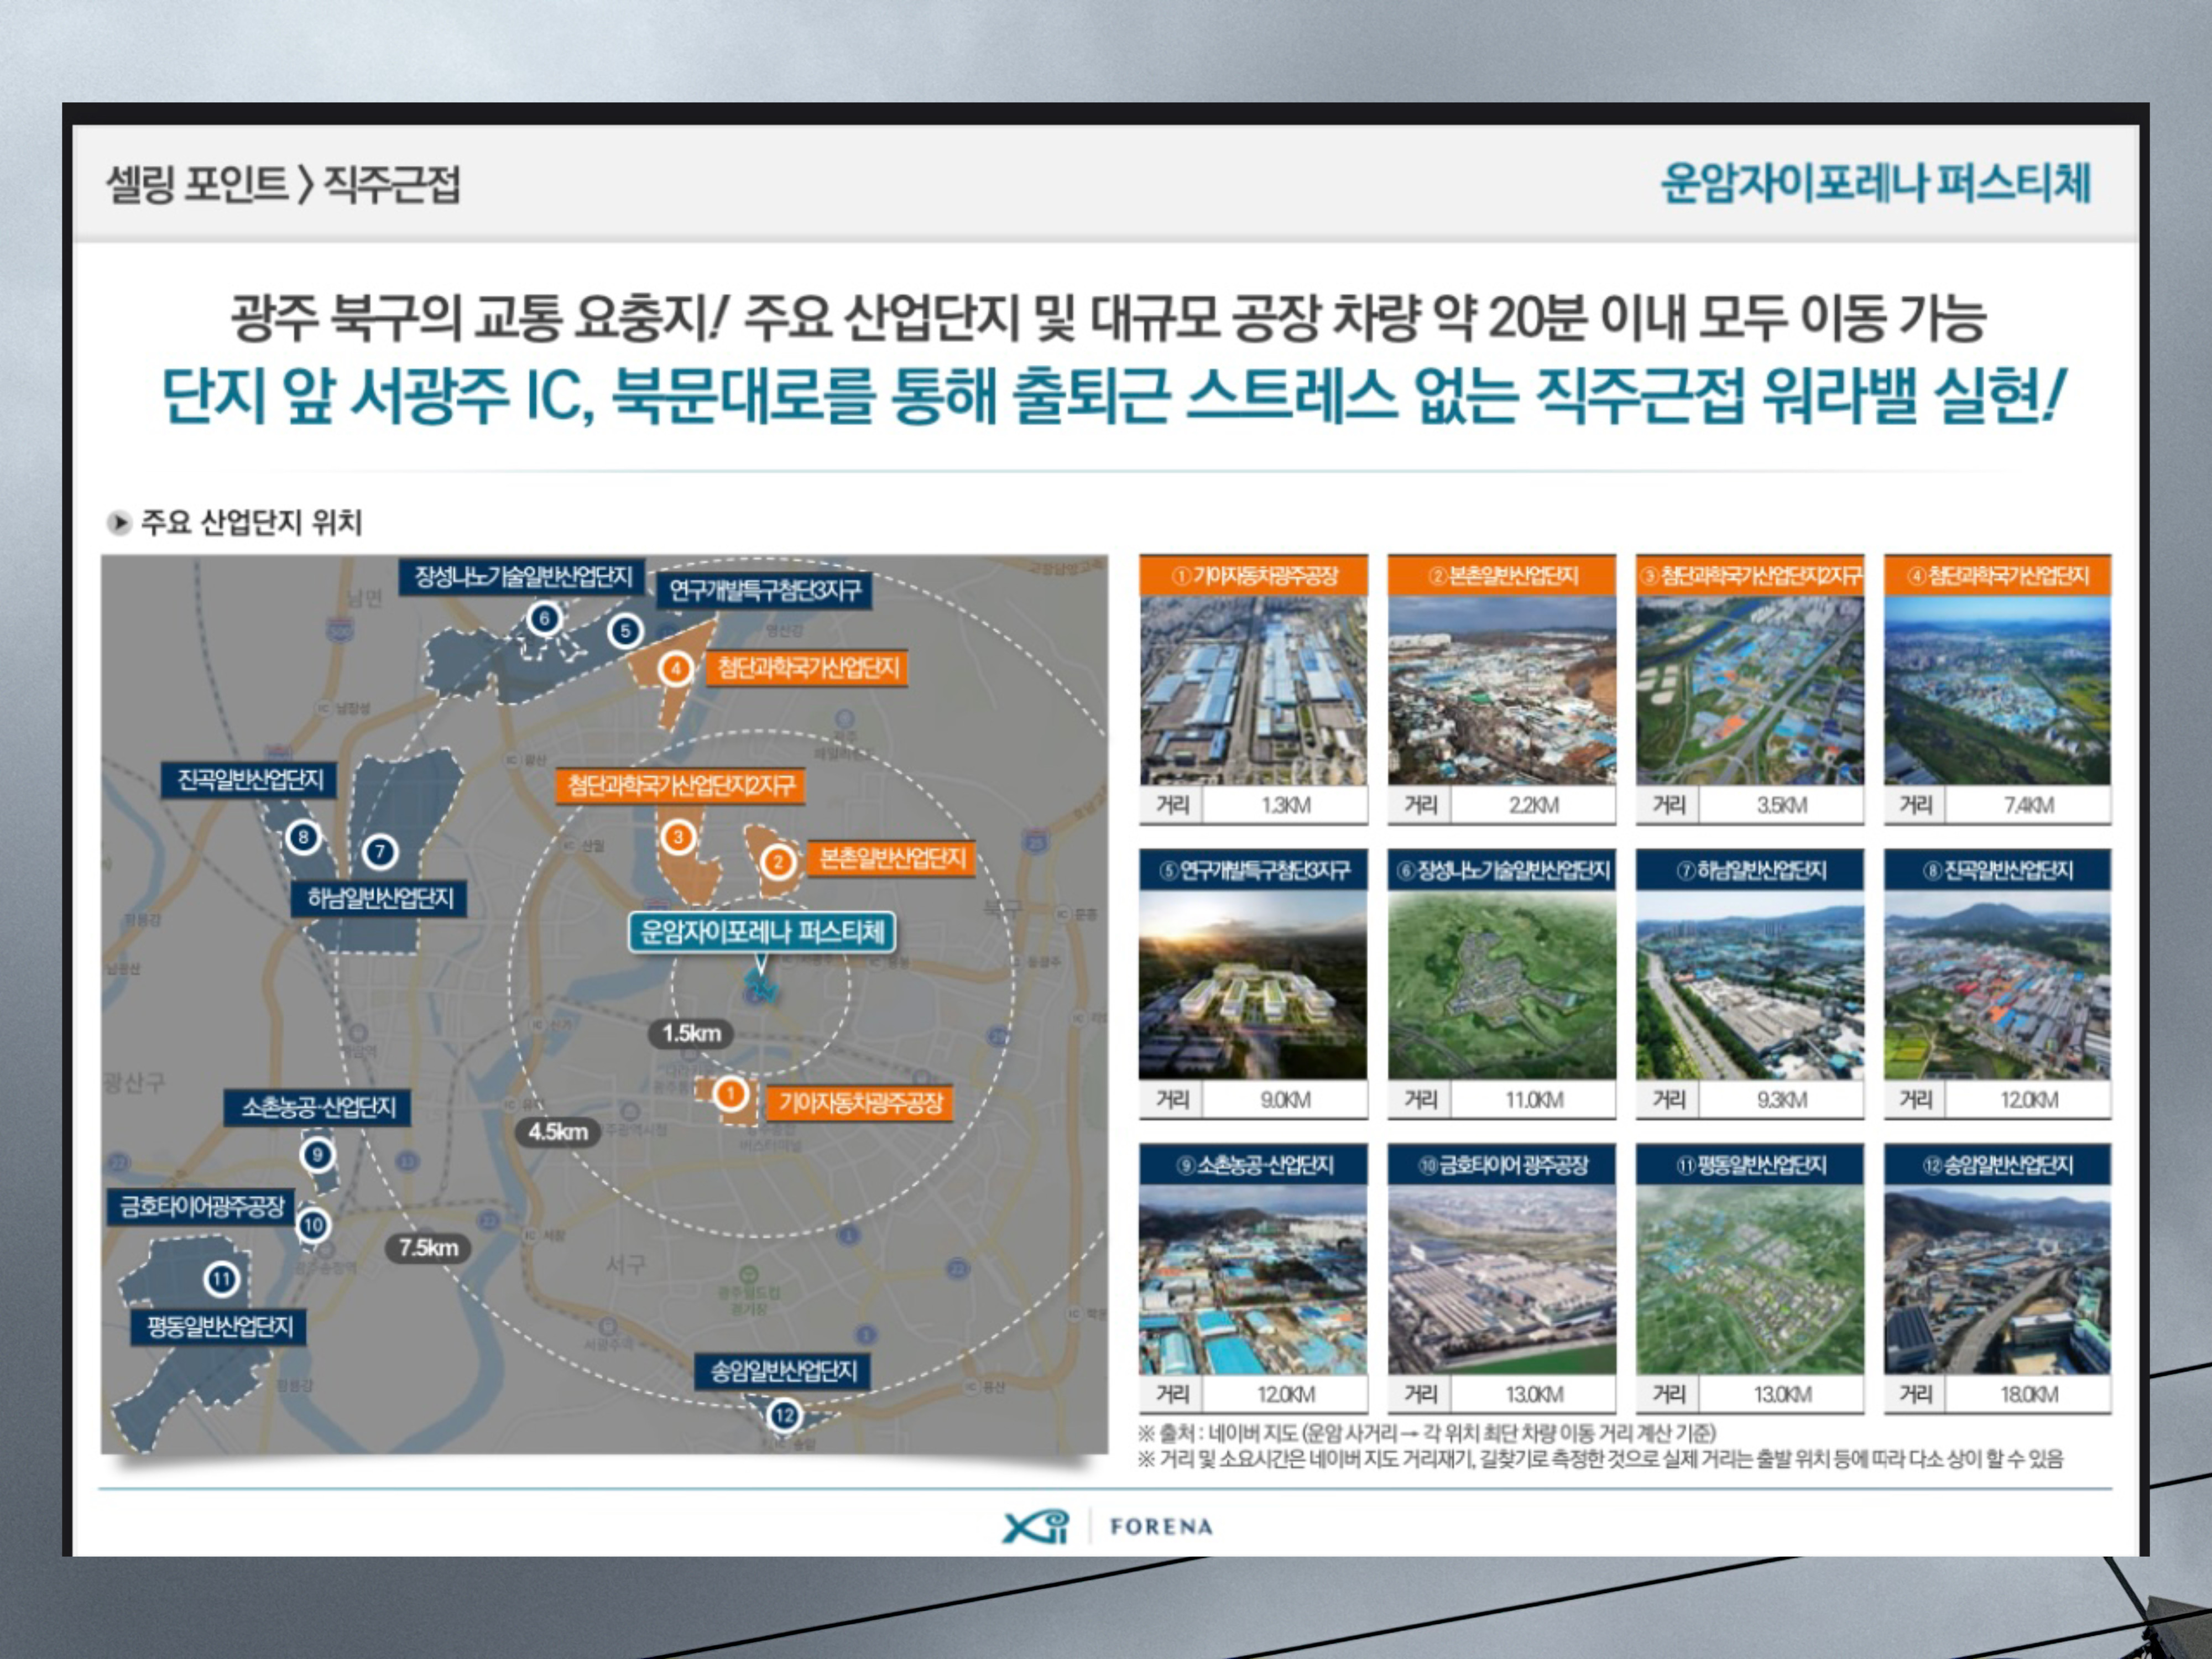Click orange map marker number 4
Screen dimensions: 2212x1659
click(676, 668)
